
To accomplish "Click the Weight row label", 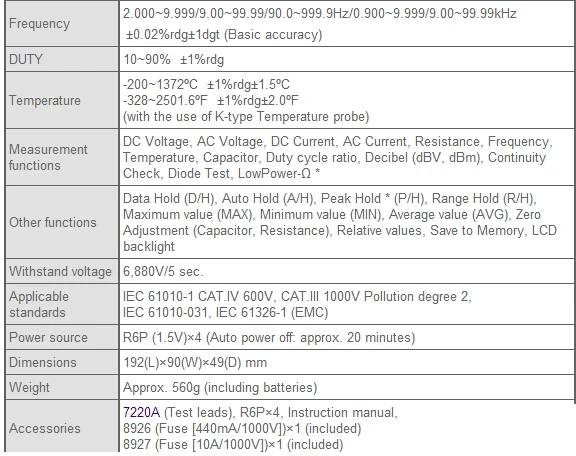I will point(29,387).
